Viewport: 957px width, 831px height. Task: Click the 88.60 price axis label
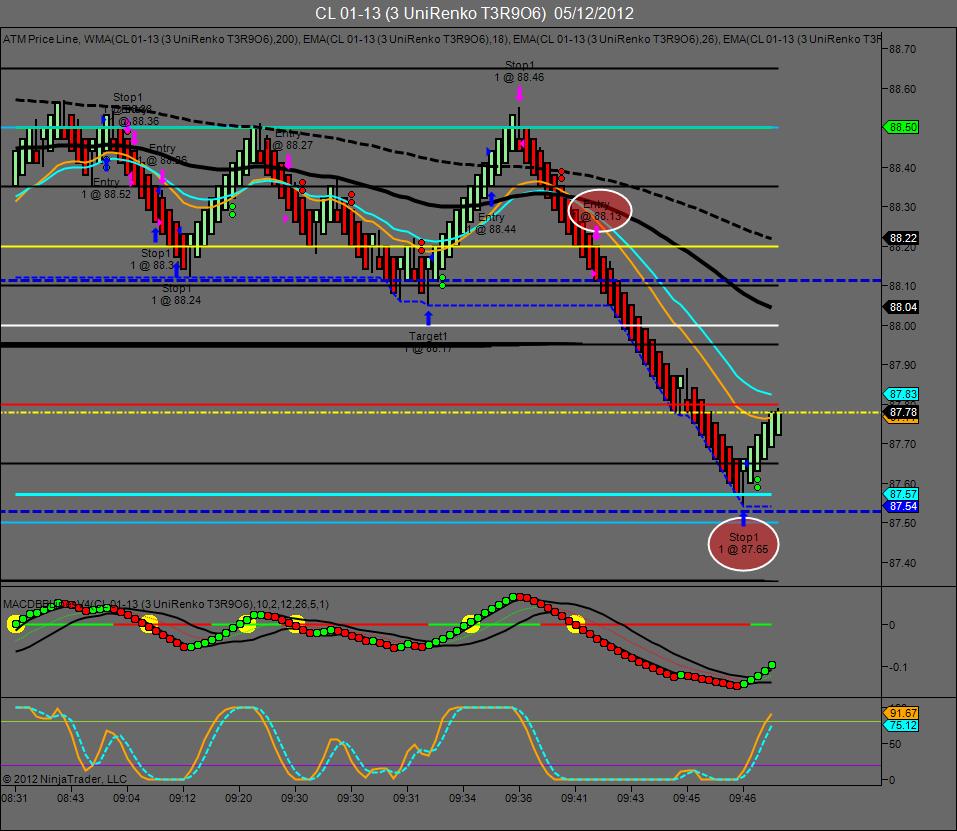(x=902, y=89)
